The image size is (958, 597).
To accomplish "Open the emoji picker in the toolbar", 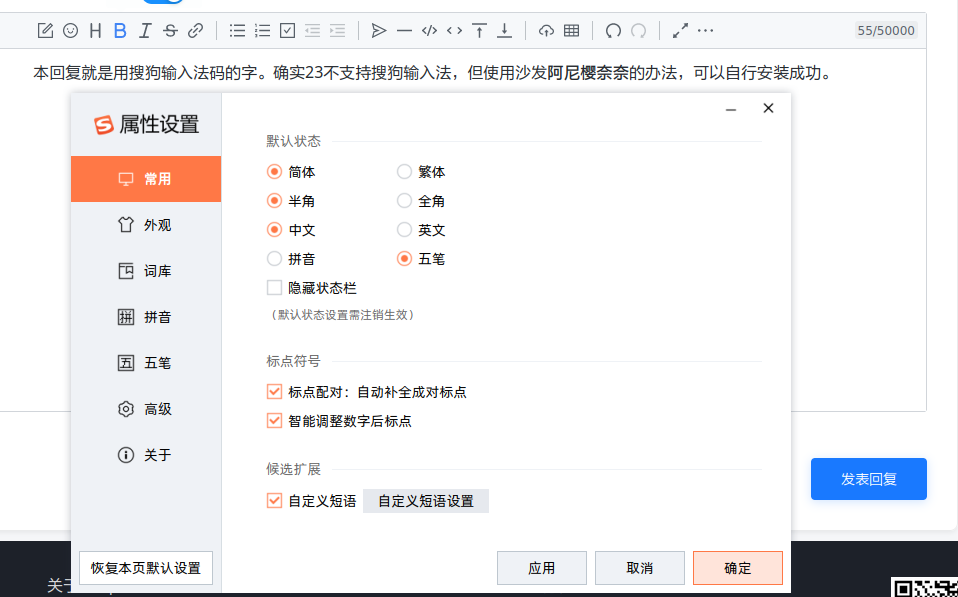I will 69,30.
